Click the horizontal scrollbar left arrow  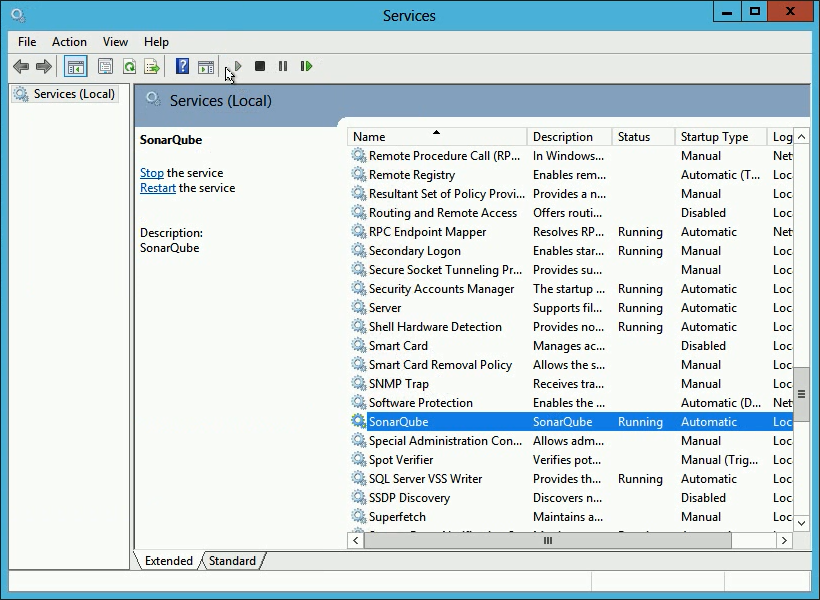tap(356, 540)
